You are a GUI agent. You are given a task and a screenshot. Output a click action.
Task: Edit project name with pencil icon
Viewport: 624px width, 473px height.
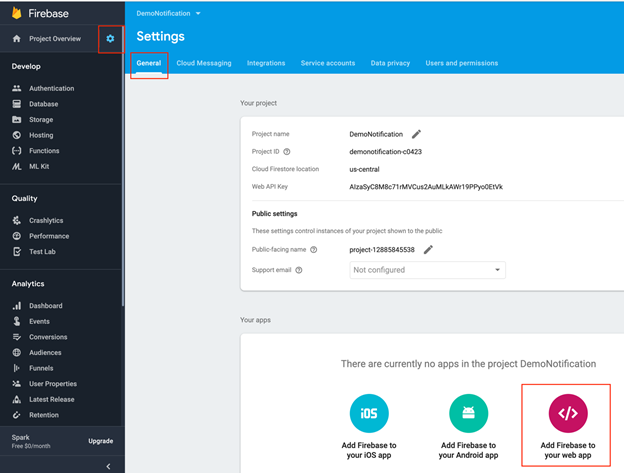click(x=416, y=134)
